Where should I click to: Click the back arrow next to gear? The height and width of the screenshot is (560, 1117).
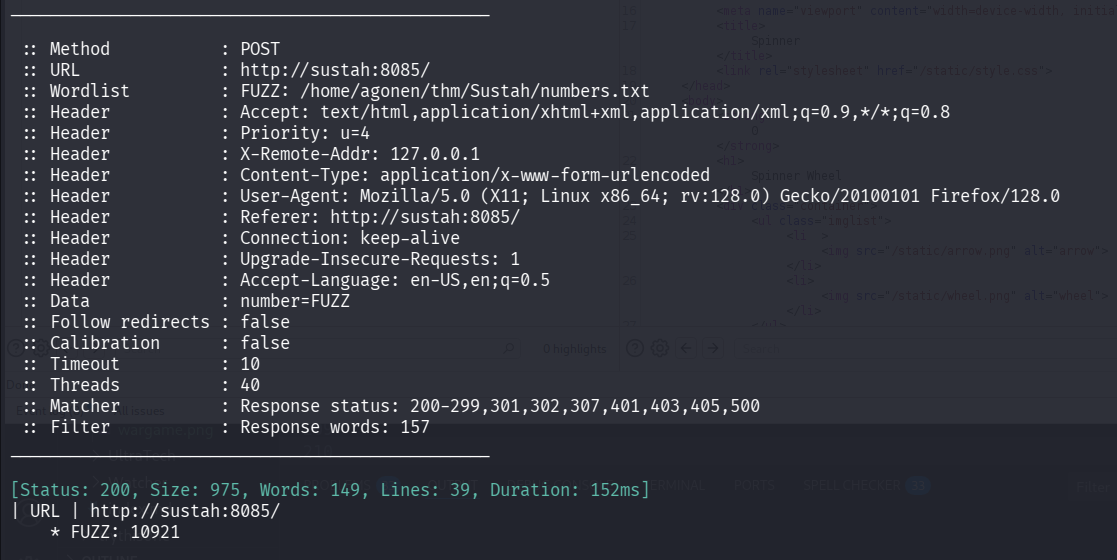coord(686,348)
